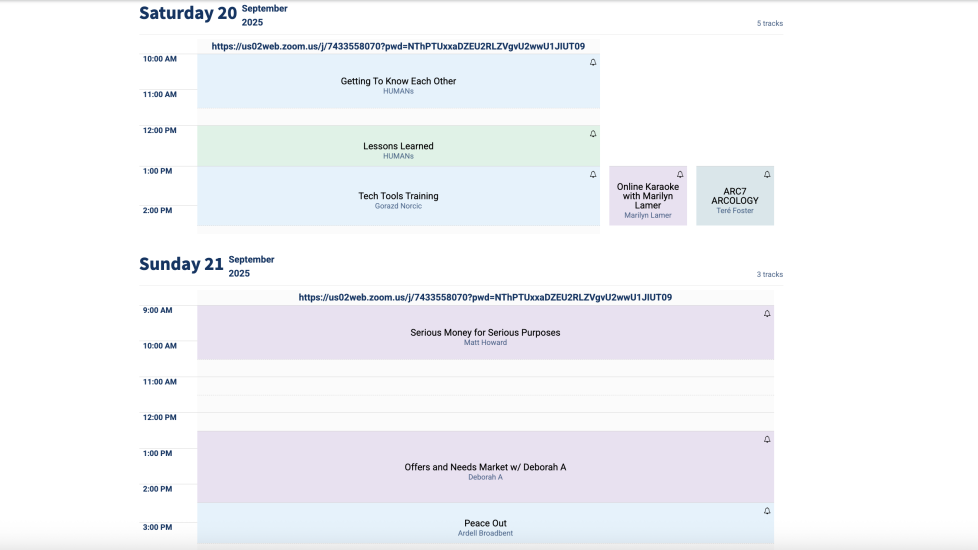
Task: Select the ARC7 ARCOLOGY session title
Action: tap(735, 196)
